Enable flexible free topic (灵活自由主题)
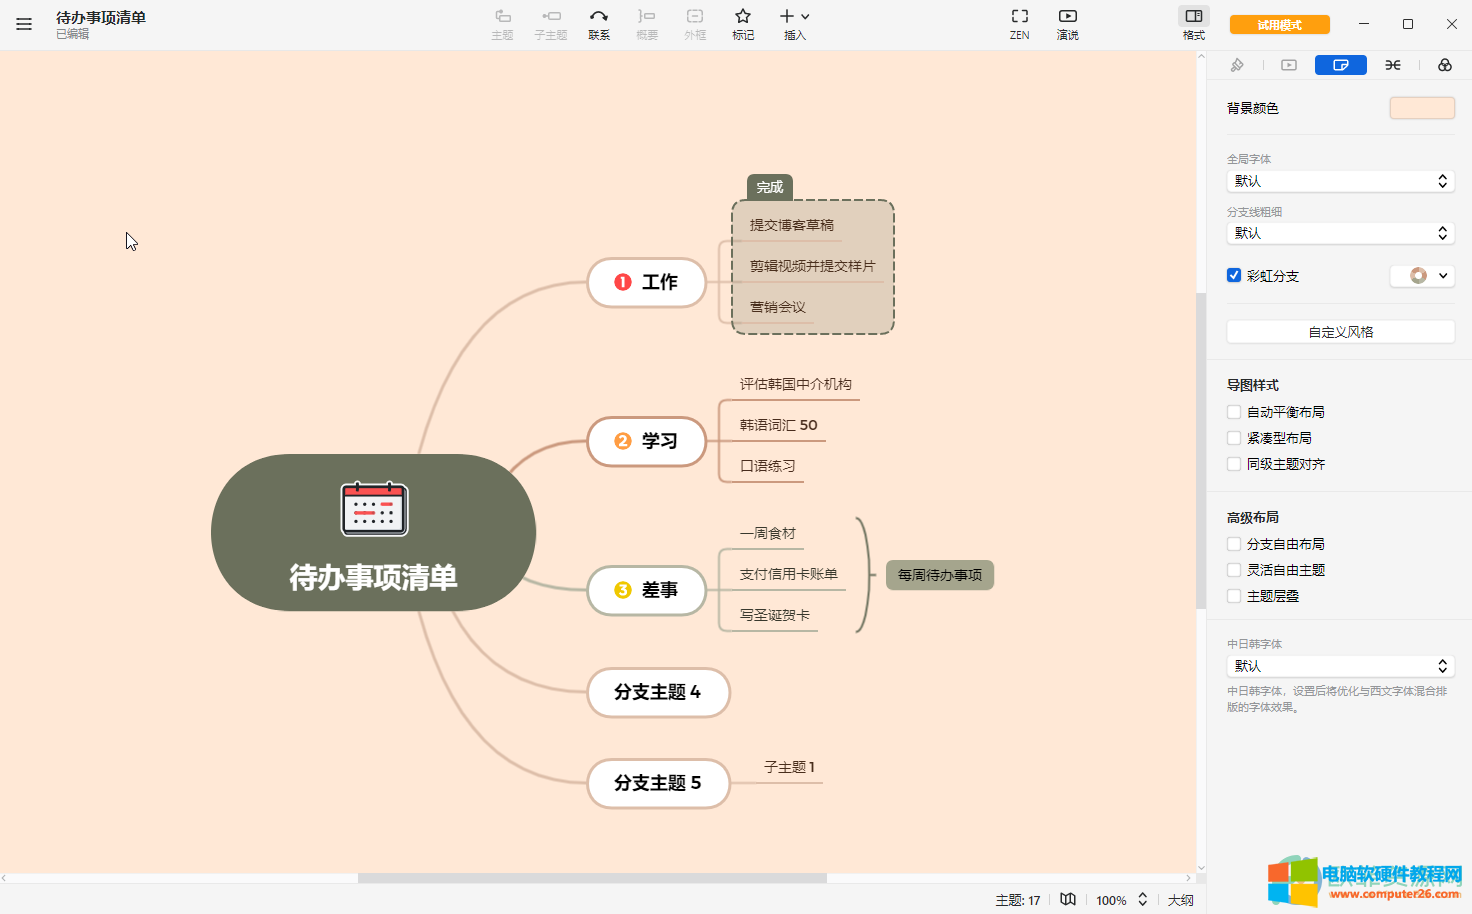The image size is (1472, 914). coord(1234,570)
